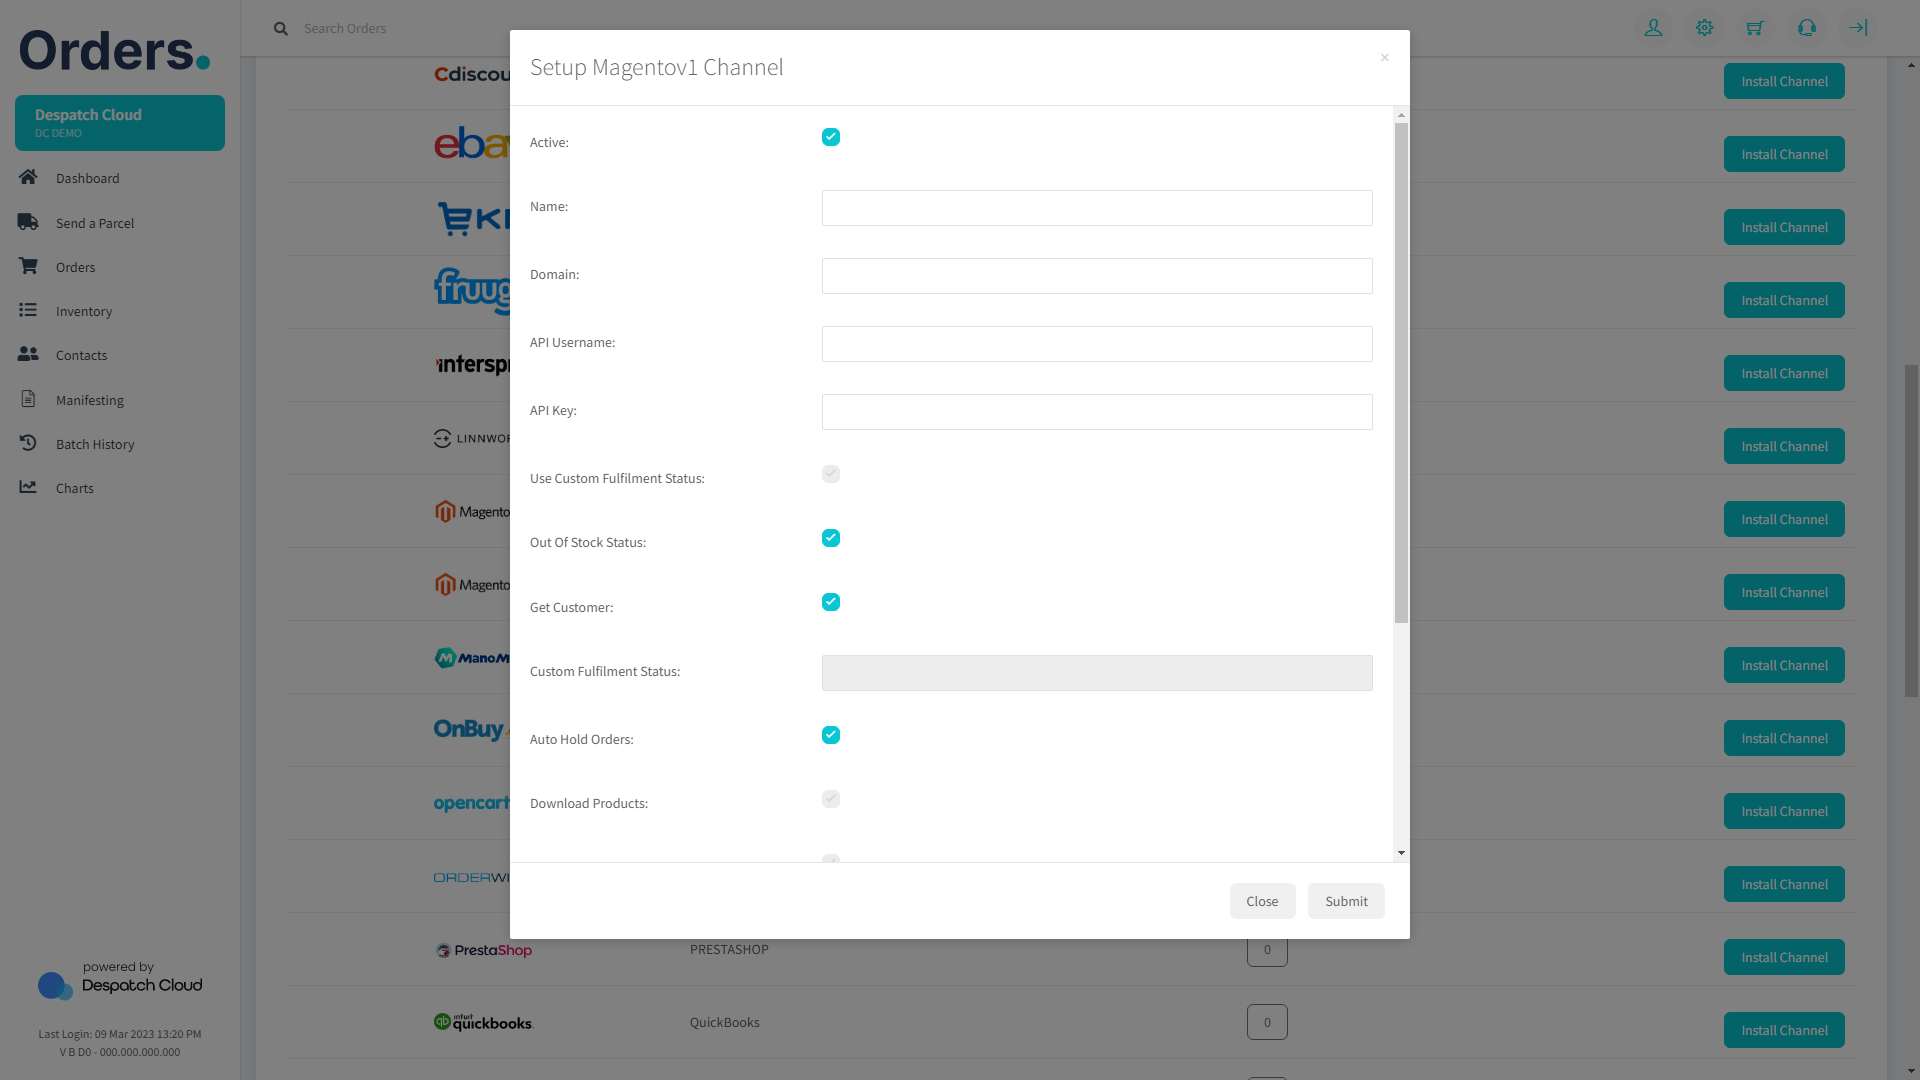Click the shopping cart icon in header

point(1755,28)
